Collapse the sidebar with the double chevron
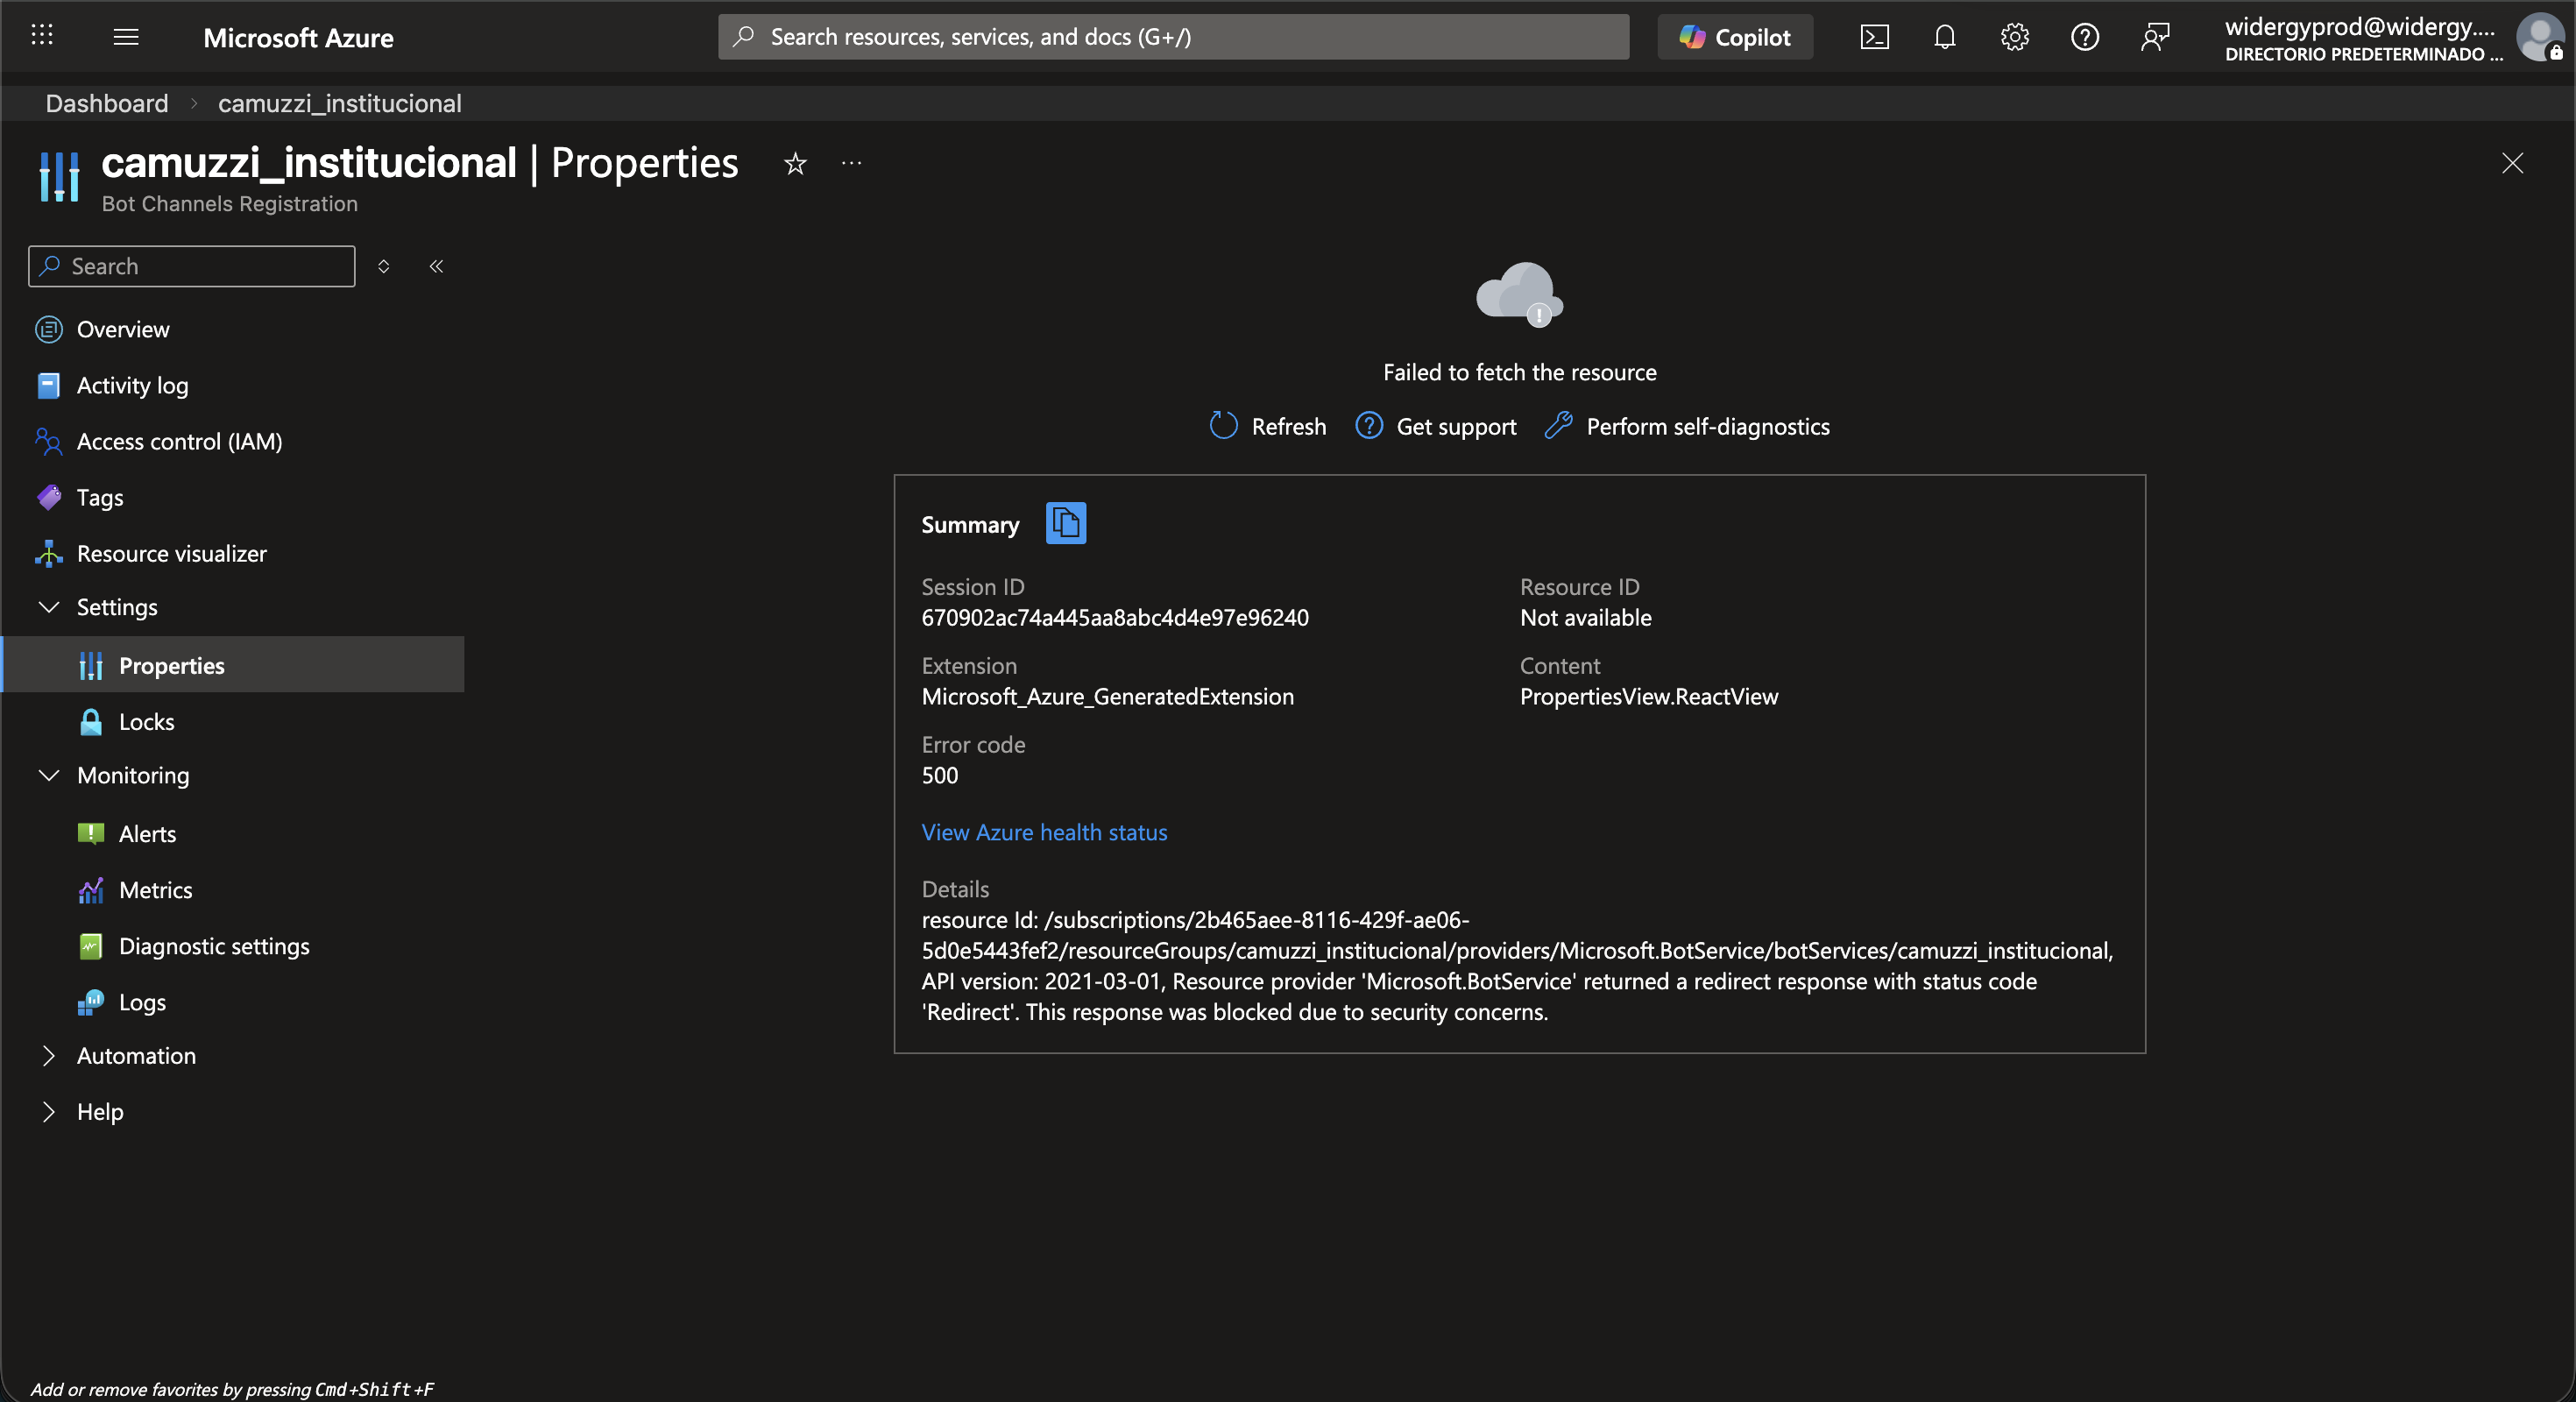 click(436, 266)
